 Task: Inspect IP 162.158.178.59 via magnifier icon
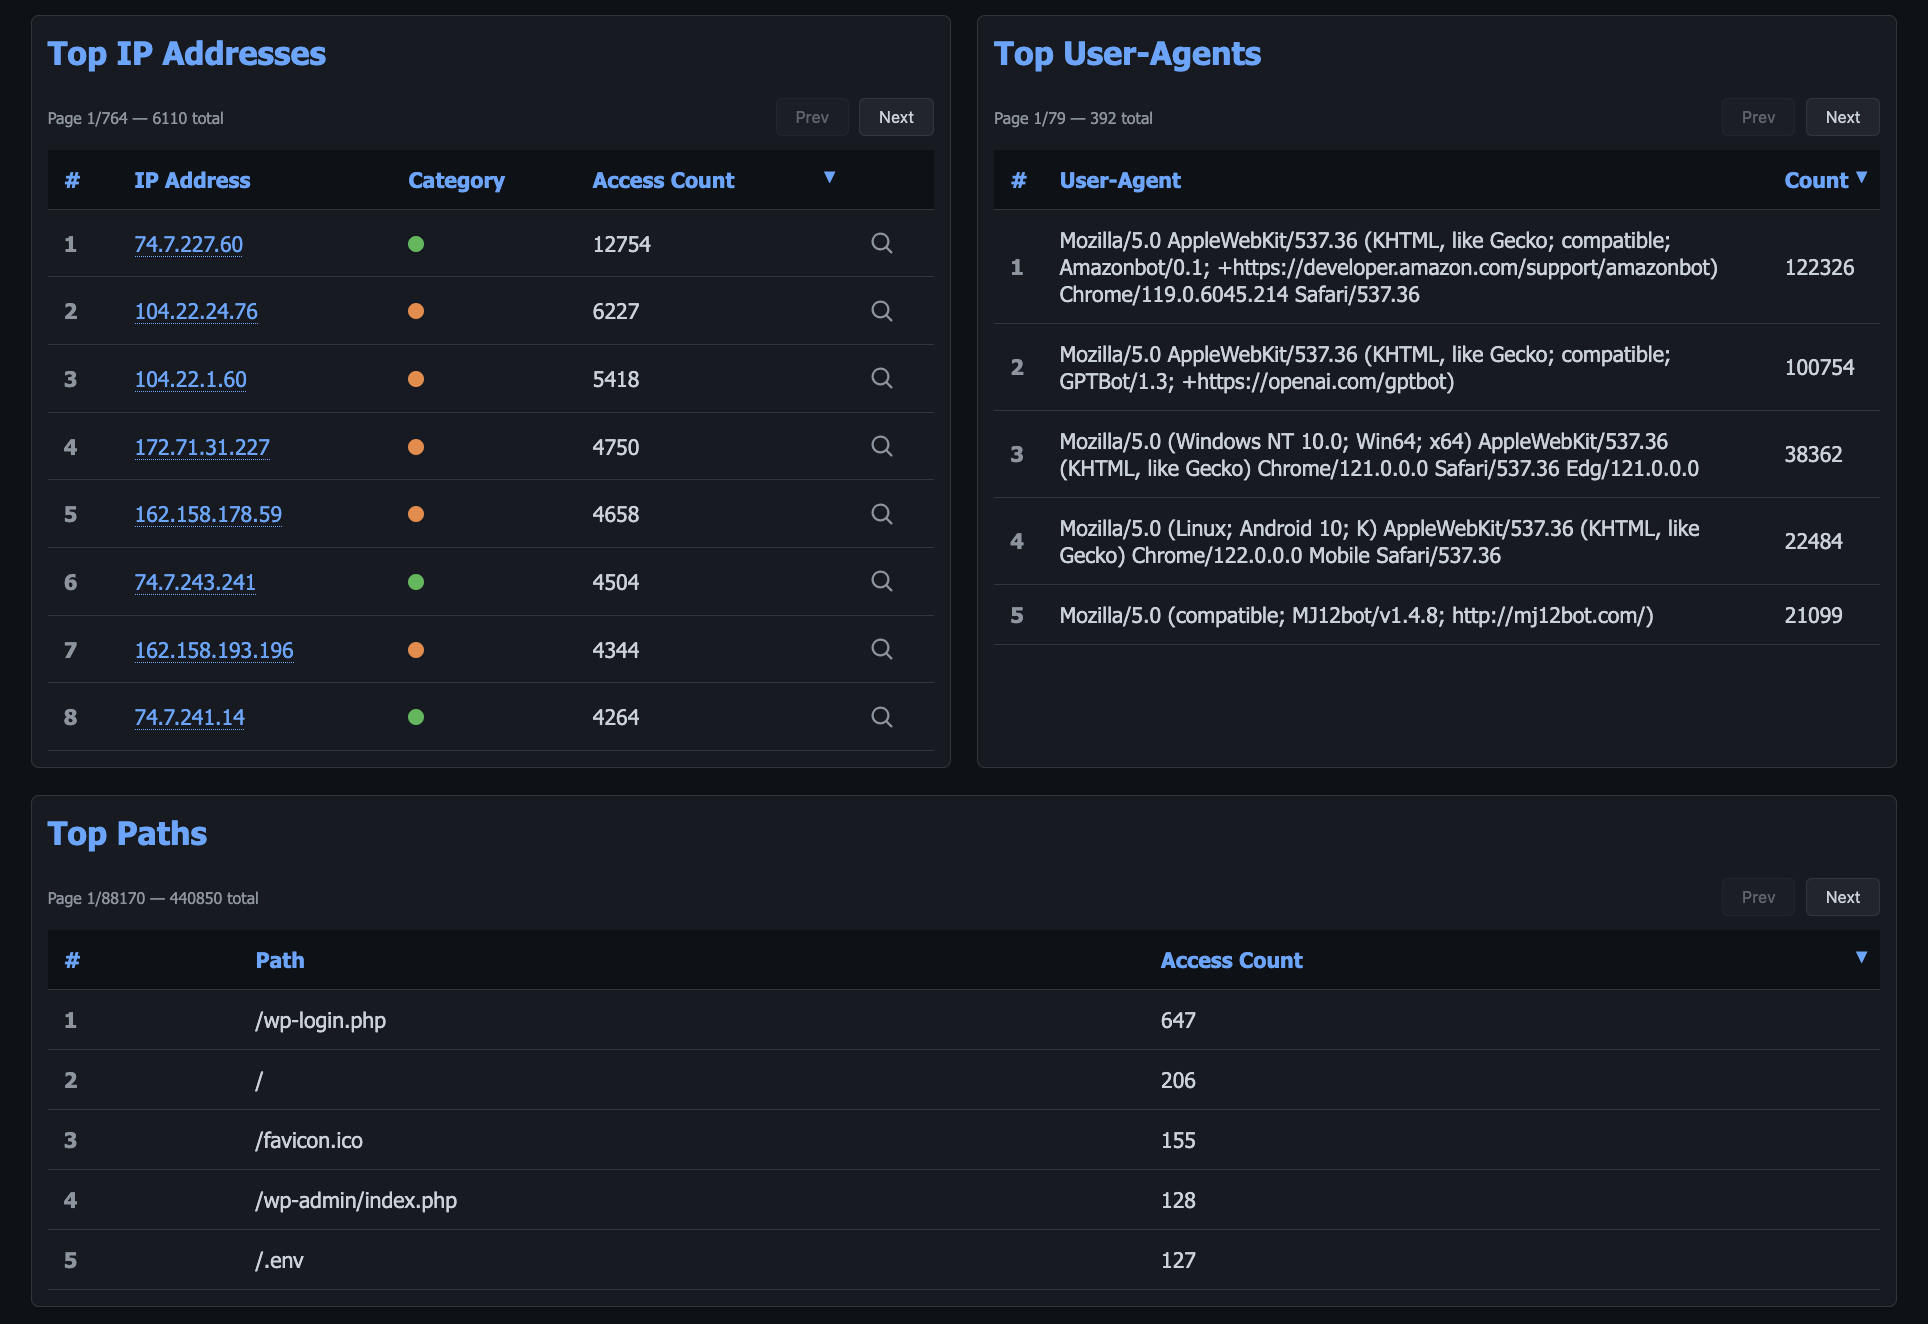coord(881,514)
